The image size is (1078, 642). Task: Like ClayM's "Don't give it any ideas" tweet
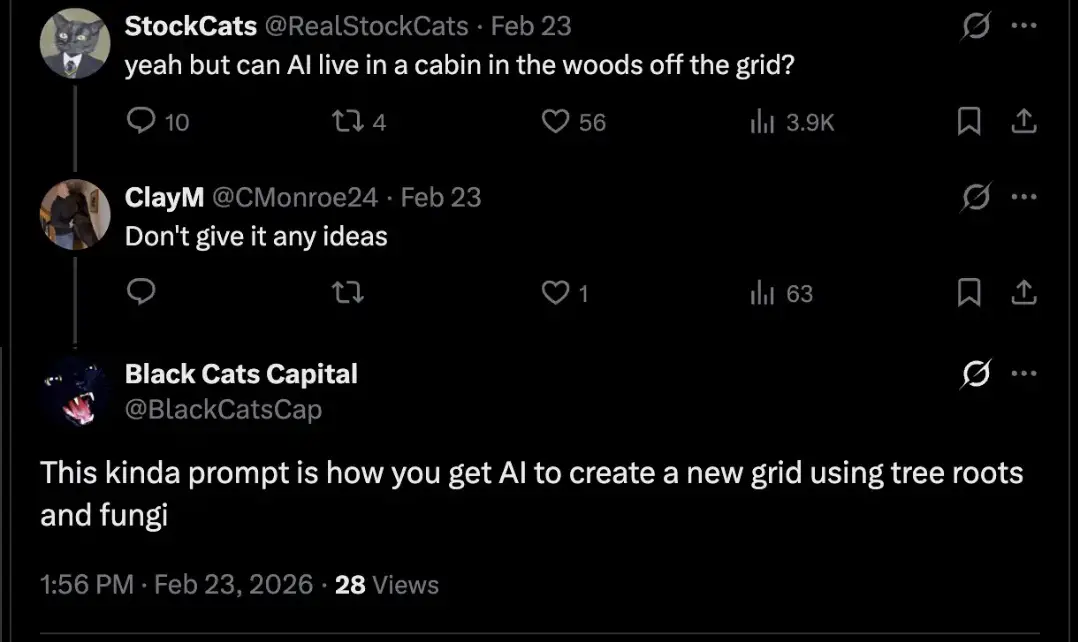[554, 293]
